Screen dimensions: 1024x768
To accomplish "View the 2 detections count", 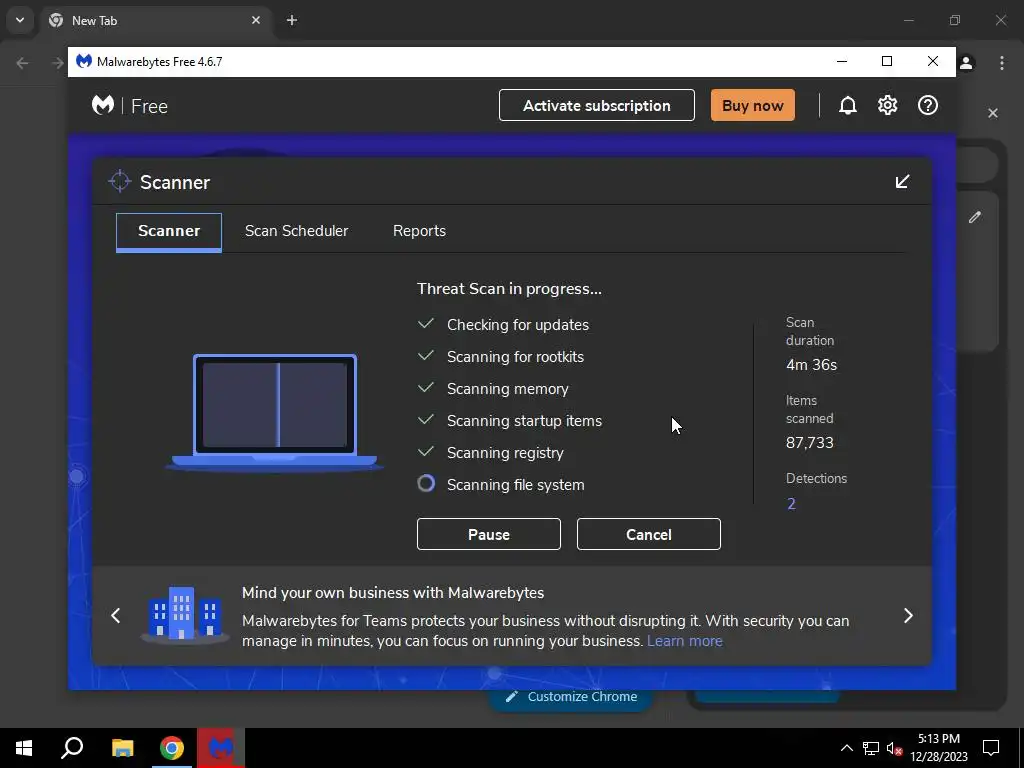I will point(792,504).
